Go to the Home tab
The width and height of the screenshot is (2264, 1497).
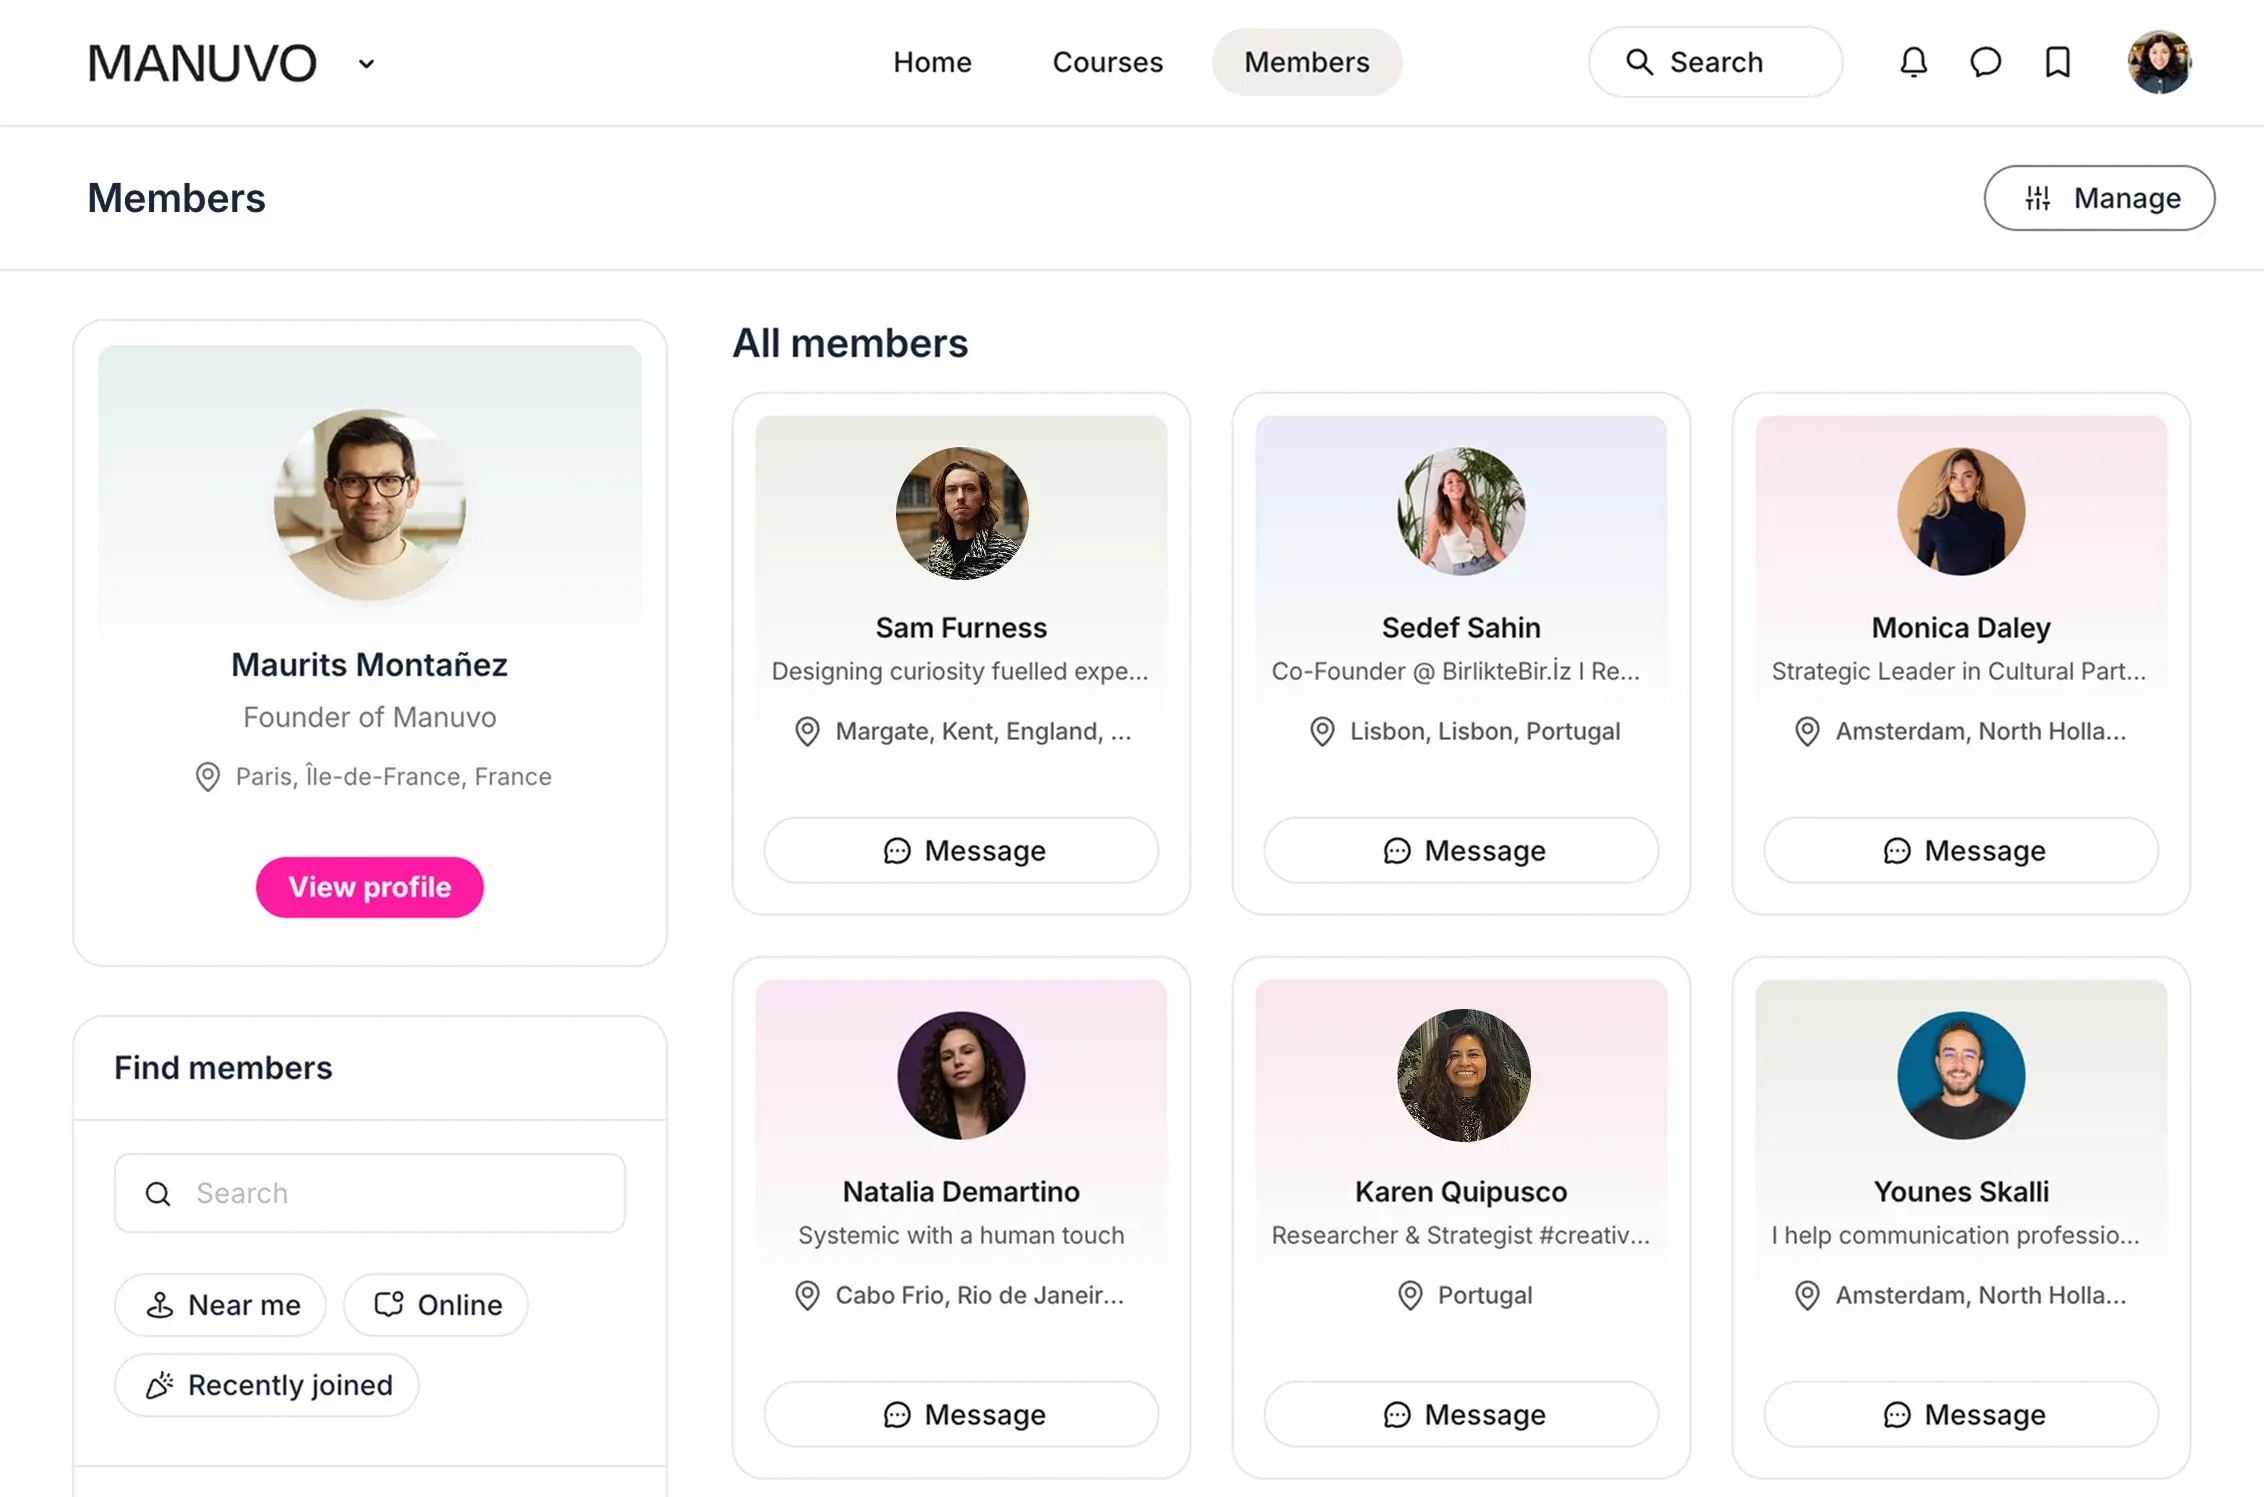pyautogui.click(x=932, y=62)
